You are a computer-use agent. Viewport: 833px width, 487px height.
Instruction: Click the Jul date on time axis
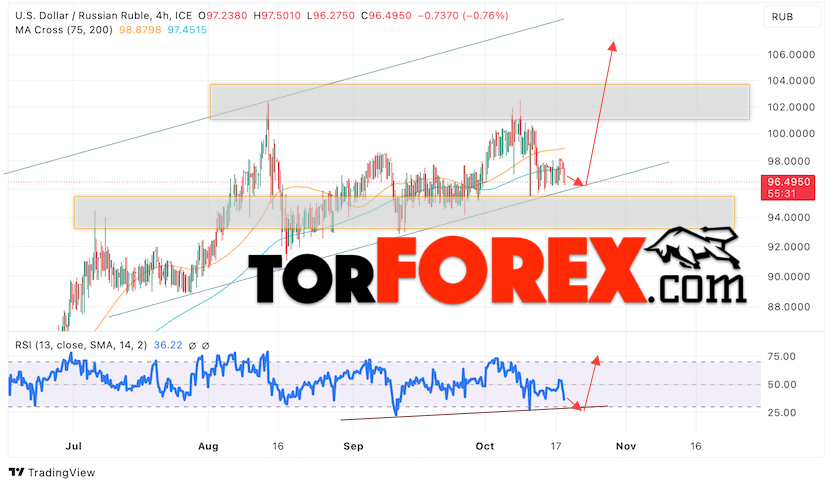click(73, 446)
